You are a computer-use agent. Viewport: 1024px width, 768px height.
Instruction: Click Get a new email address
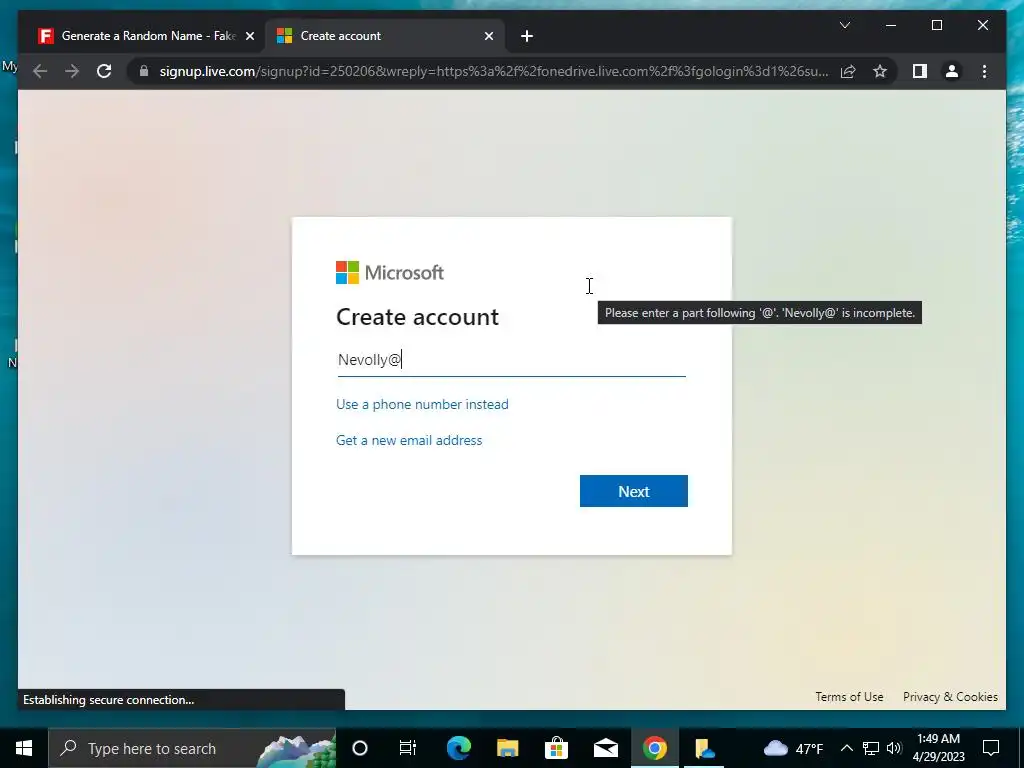point(409,440)
